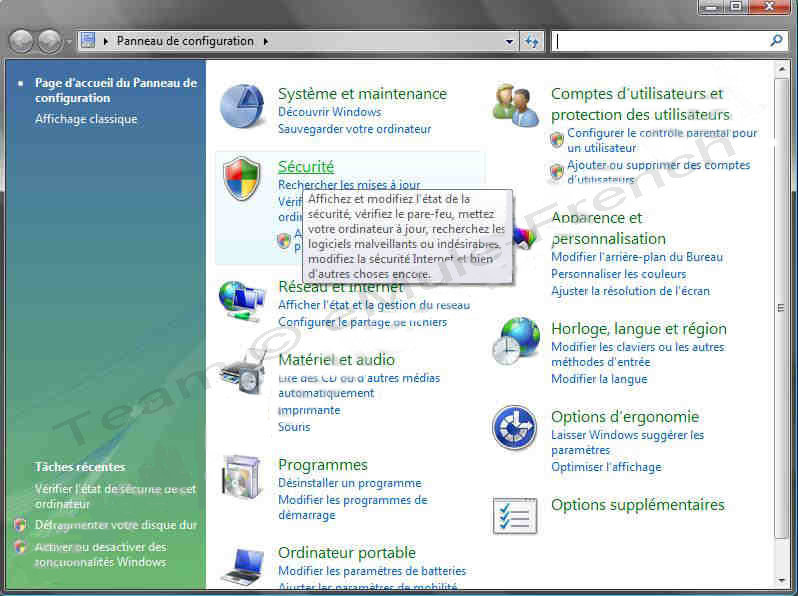Open the Système et maintenance pie chart icon
798x596 pixels.
242,106
